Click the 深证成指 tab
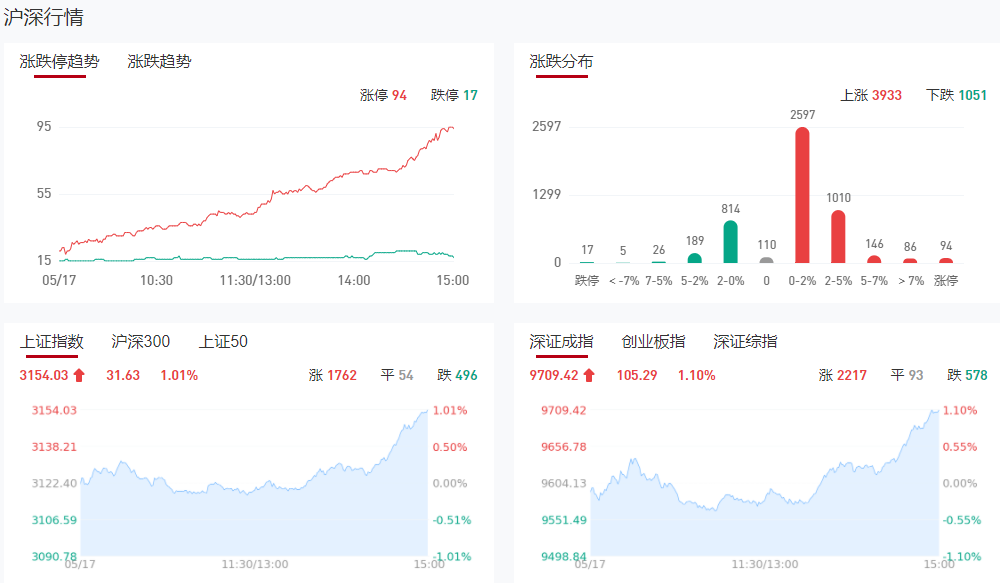The height and width of the screenshot is (583, 1000). tap(561, 342)
